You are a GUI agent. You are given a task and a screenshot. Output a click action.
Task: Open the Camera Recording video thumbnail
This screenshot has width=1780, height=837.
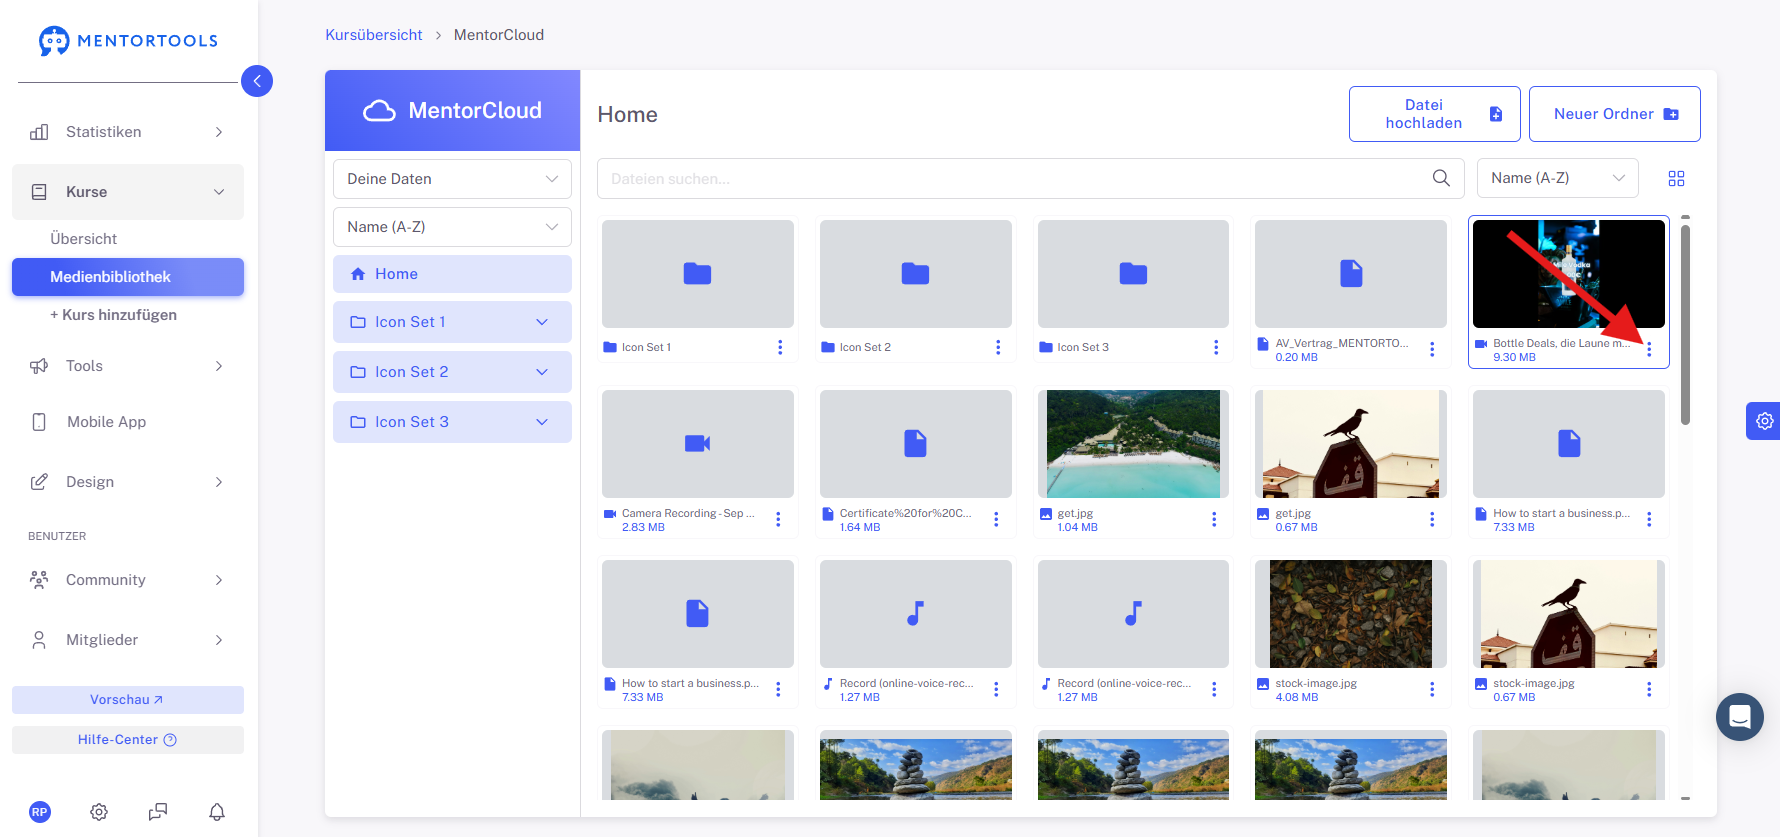tap(698, 444)
